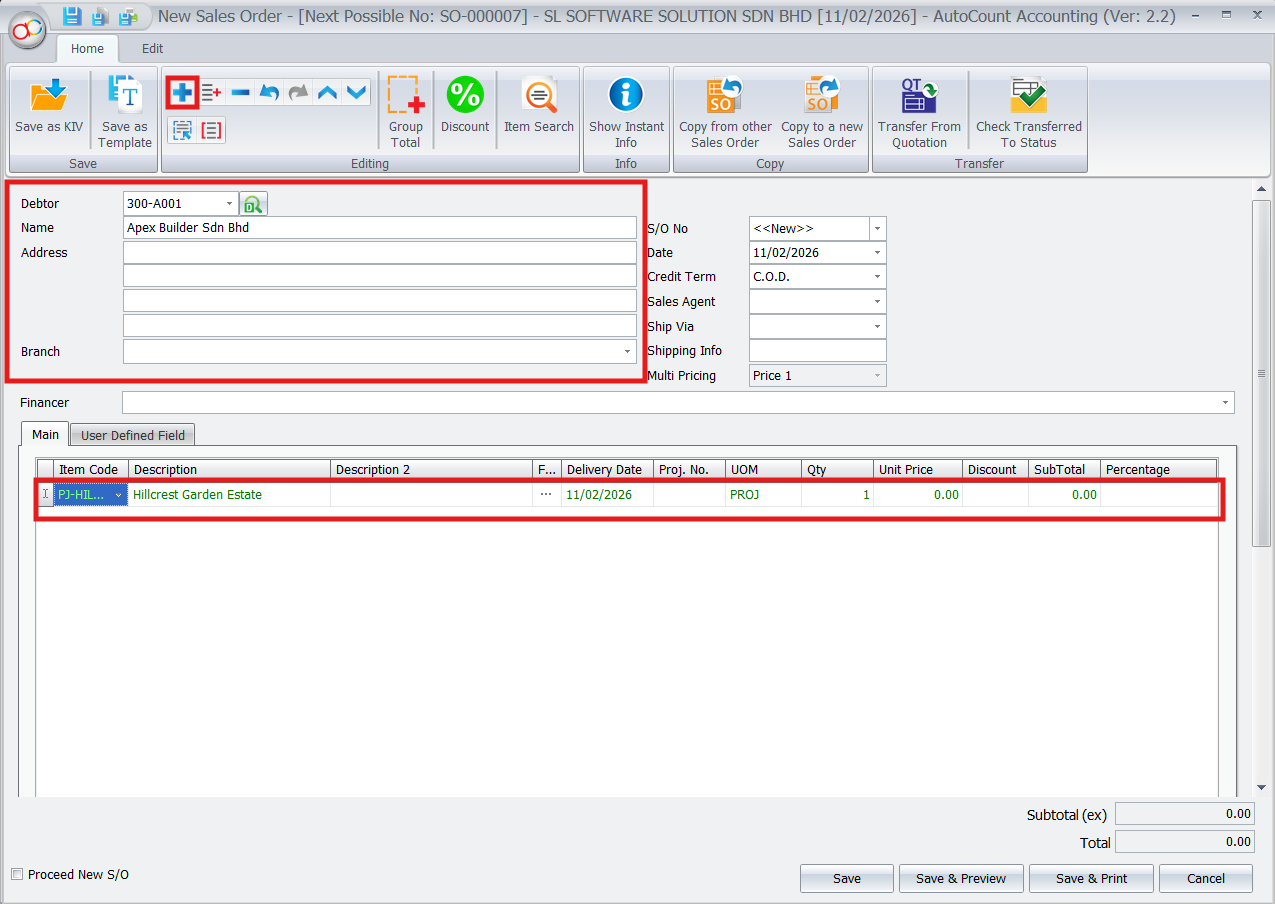Expand the Credit Term dropdown
Viewport: 1275px width, 904px height.
[x=877, y=277]
